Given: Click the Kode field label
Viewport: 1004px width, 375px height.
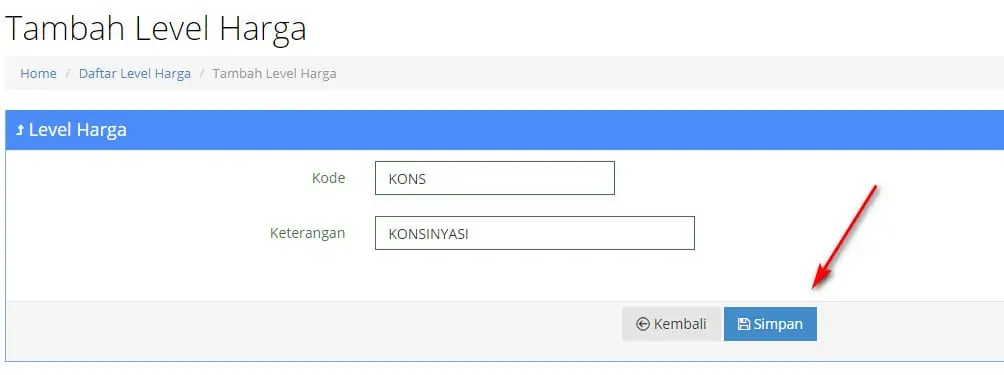Looking at the screenshot, I should pyautogui.click(x=328, y=178).
